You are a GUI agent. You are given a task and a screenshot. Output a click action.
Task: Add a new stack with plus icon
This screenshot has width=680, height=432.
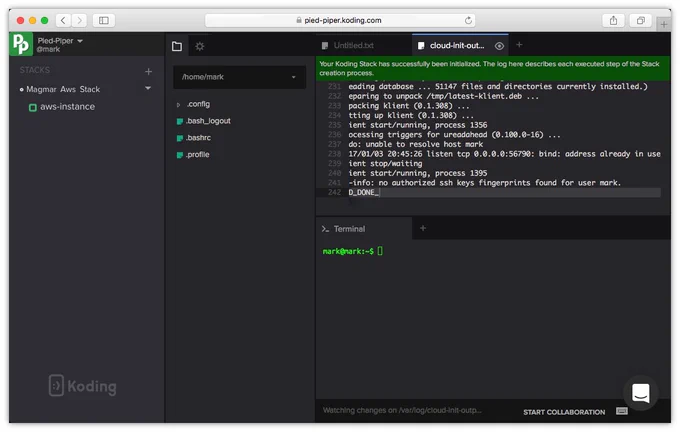(x=148, y=71)
